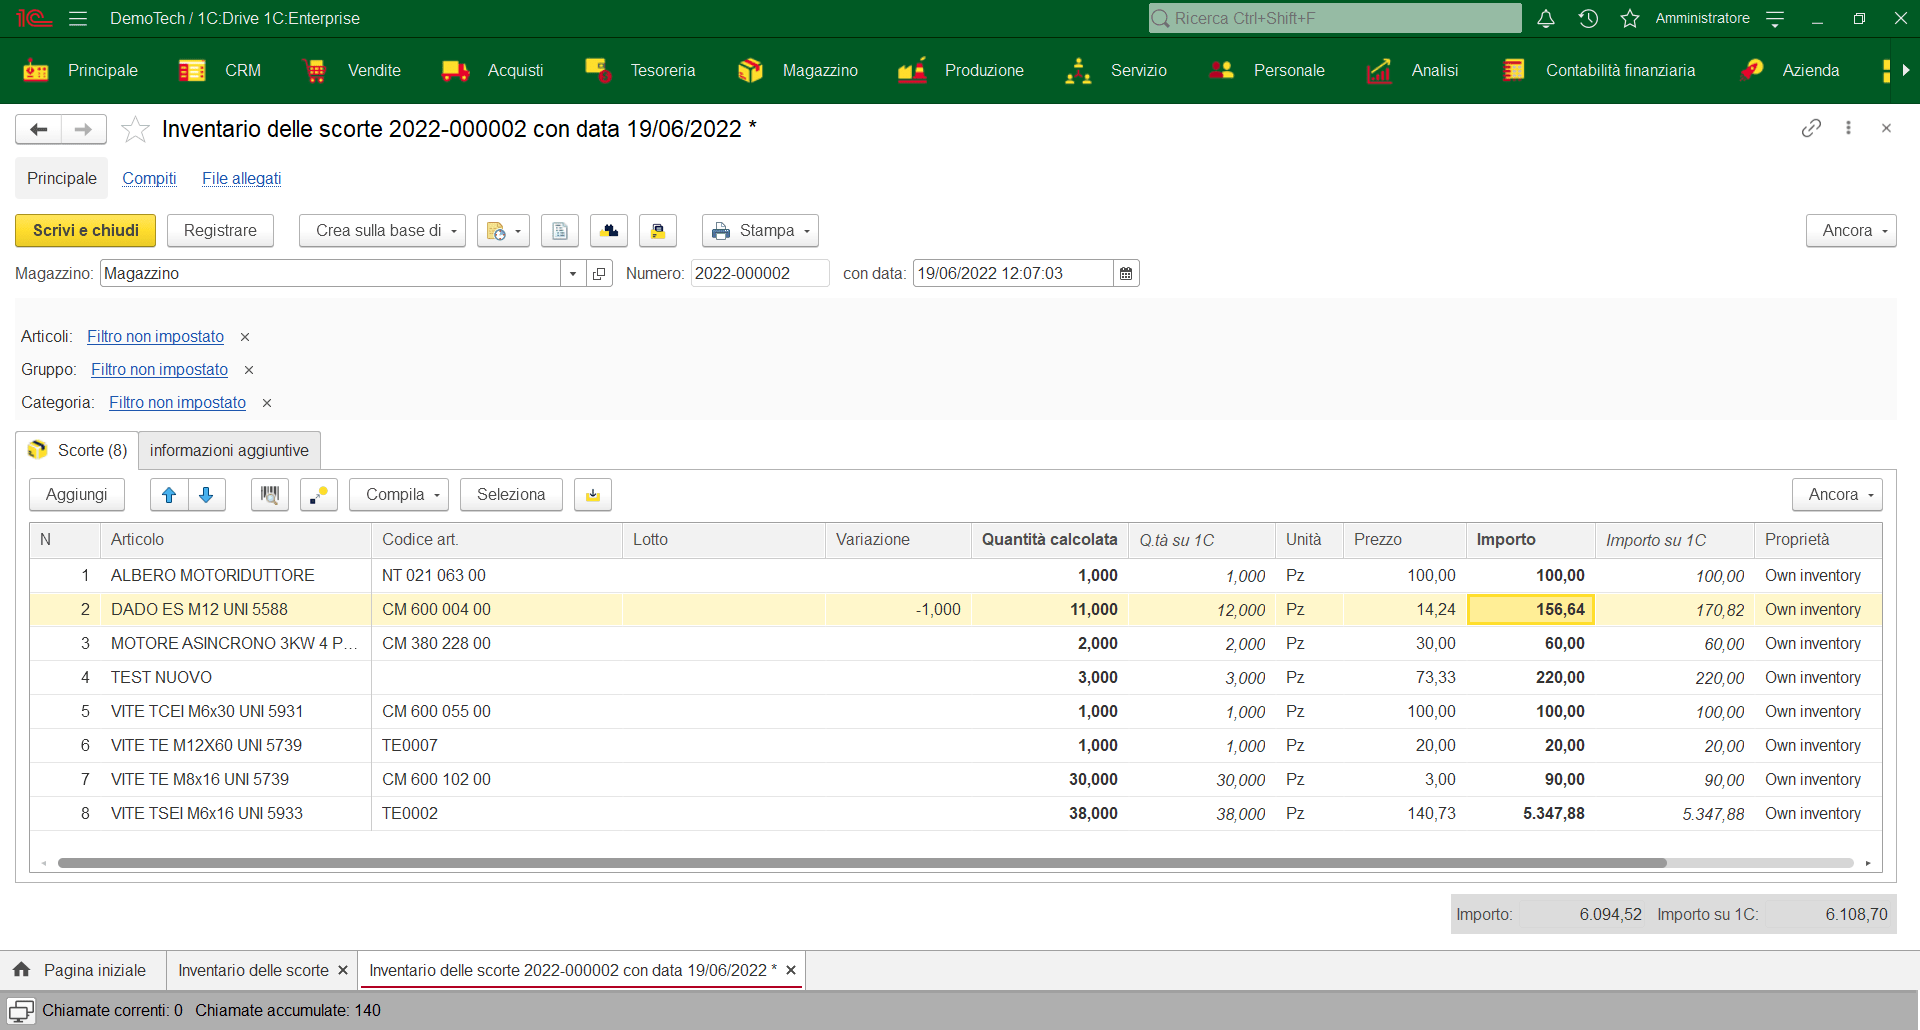Screen dimensions: 1920x1030
Task: Click the import data icon next to Seleziona
Action: point(593,495)
